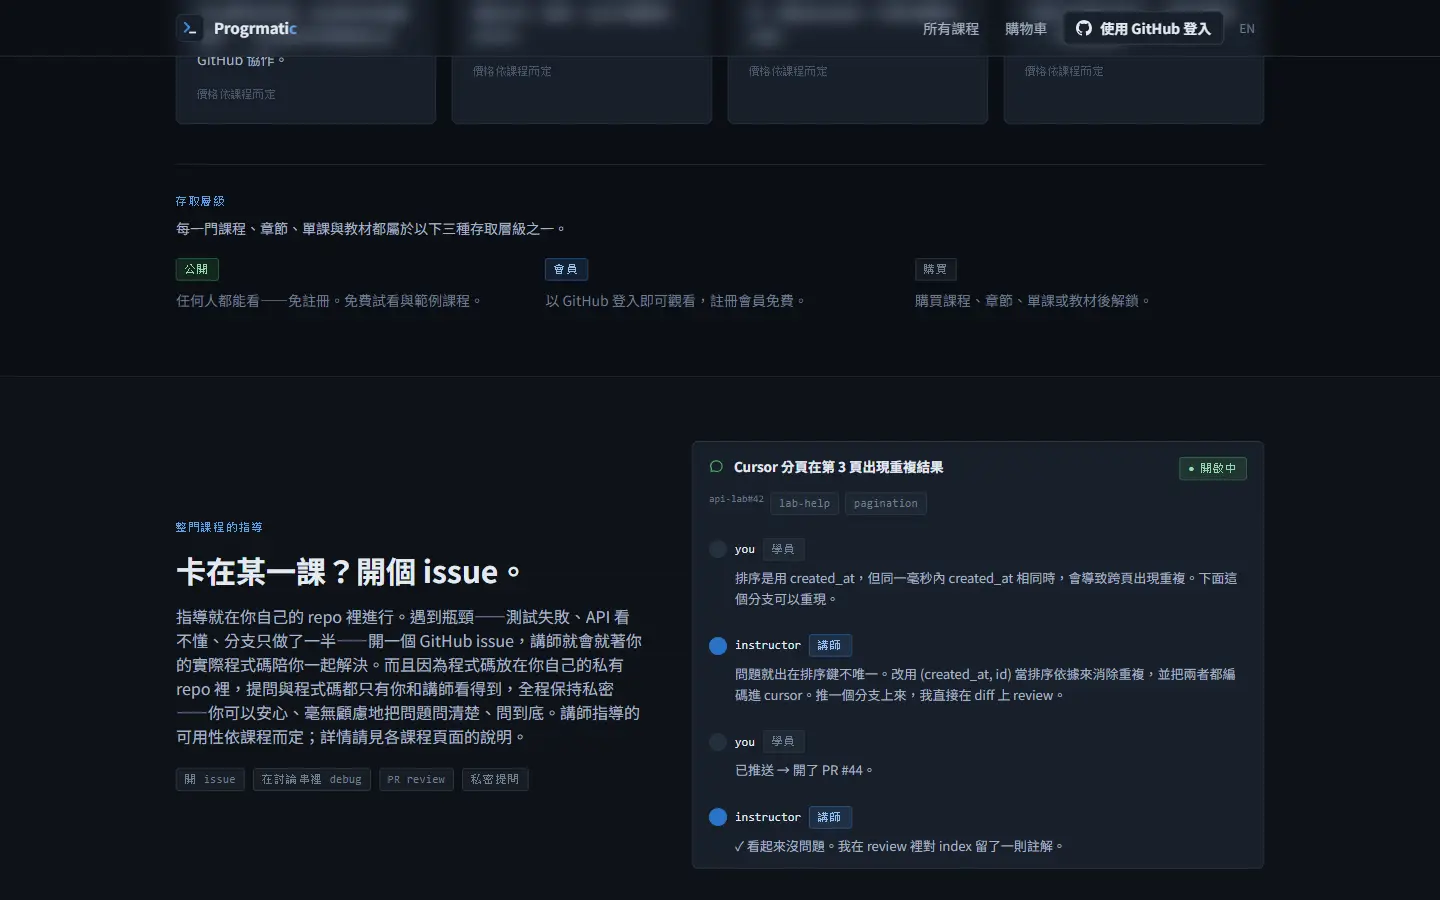1440x900 pixels.
Task: Click the 講師 badge on the 排序鍵不唯一 reply
Action: tap(830, 646)
